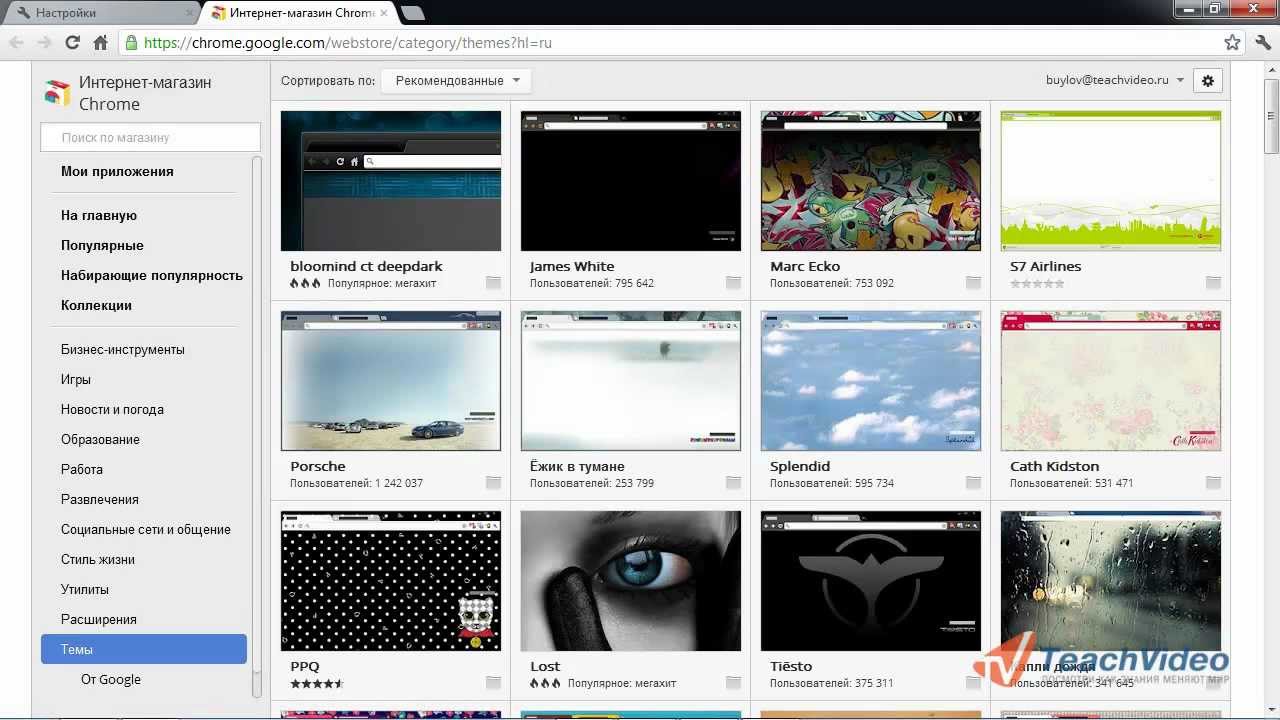Open the new tab button
Image resolution: width=1280 pixels, height=720 pixels.
click(x=412, y=13)
